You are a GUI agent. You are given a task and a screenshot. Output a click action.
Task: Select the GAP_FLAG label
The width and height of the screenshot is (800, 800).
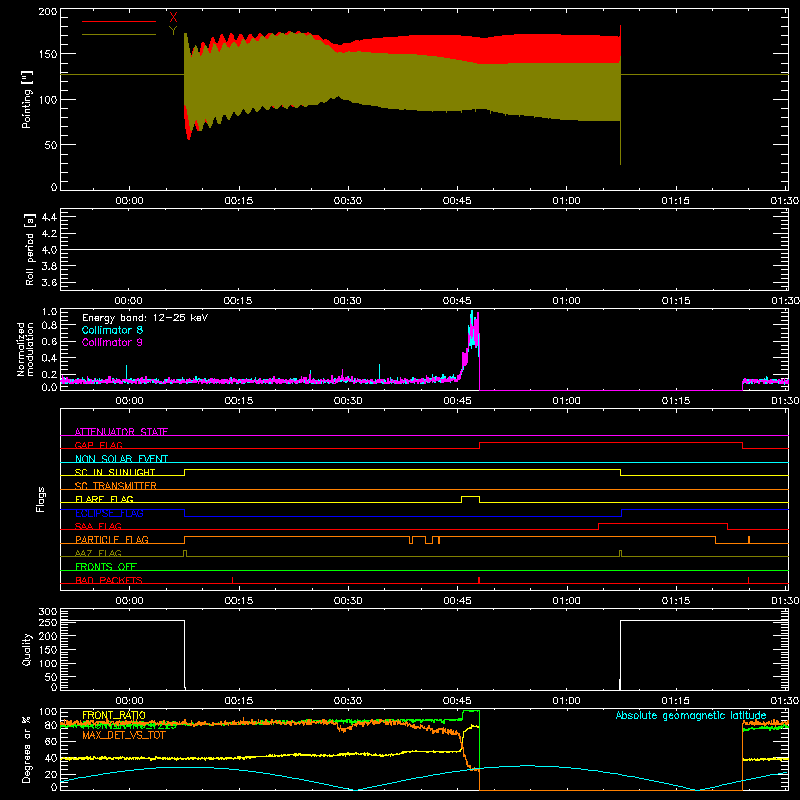coord(99,445)
